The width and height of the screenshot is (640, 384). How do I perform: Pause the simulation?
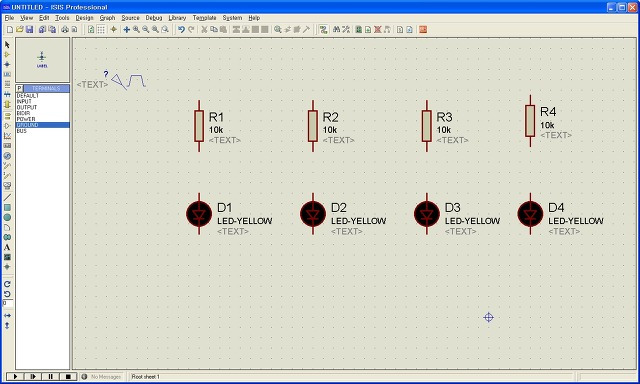coord(50,376)
